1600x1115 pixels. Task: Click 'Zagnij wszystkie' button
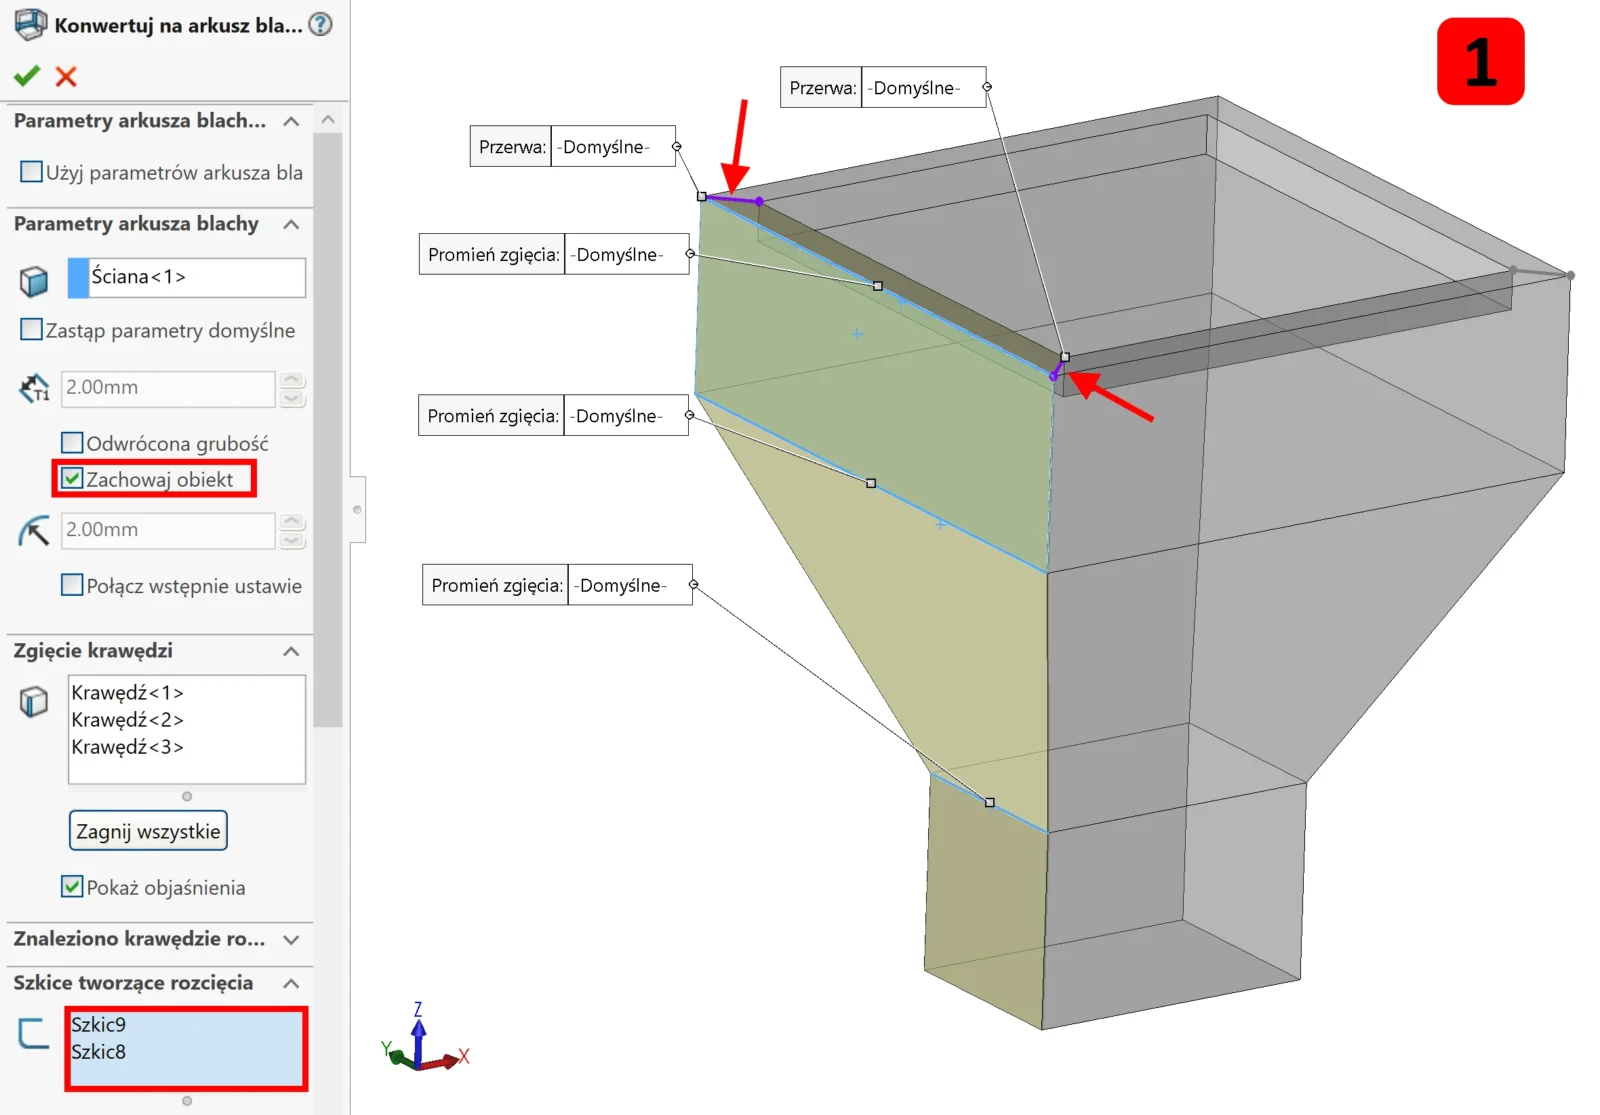pos(148,831)
